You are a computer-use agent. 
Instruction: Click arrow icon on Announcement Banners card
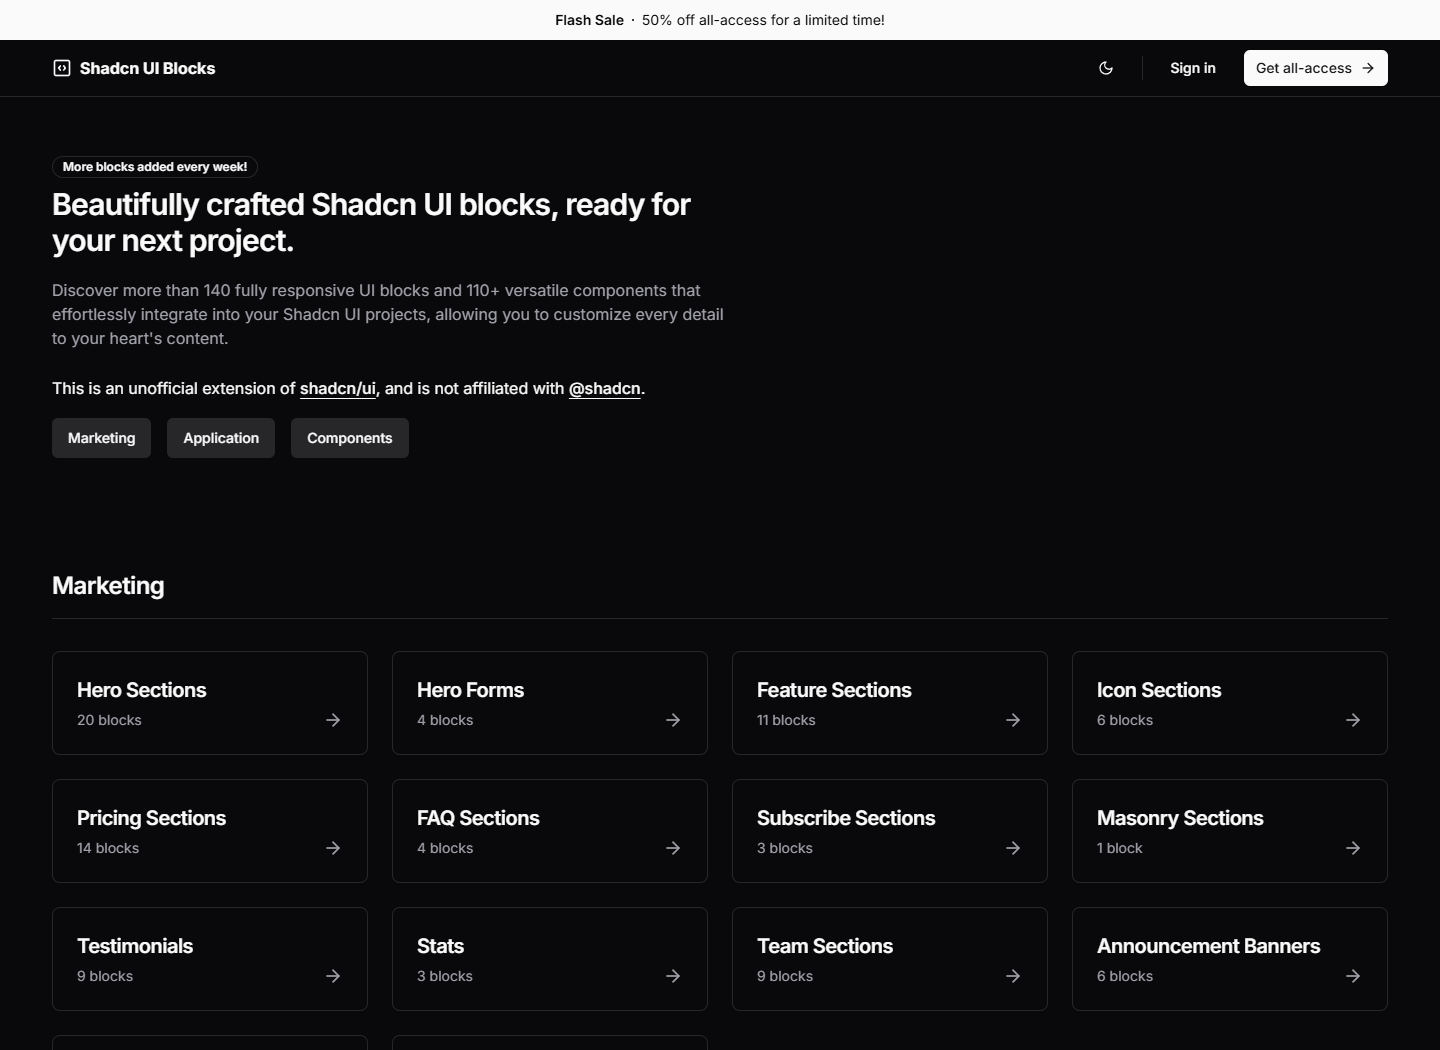point(1353,976)
